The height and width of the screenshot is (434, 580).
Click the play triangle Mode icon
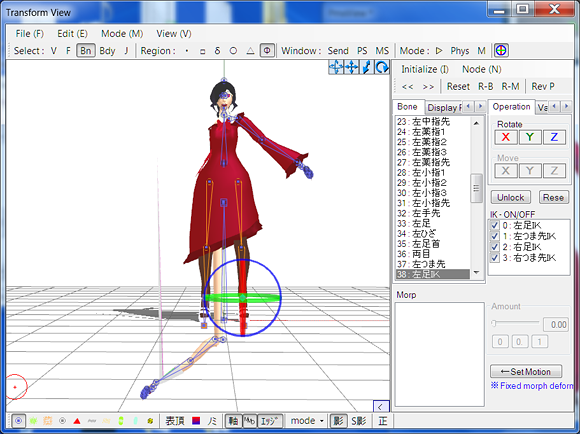pyautogui.click(x=439, y=51)
